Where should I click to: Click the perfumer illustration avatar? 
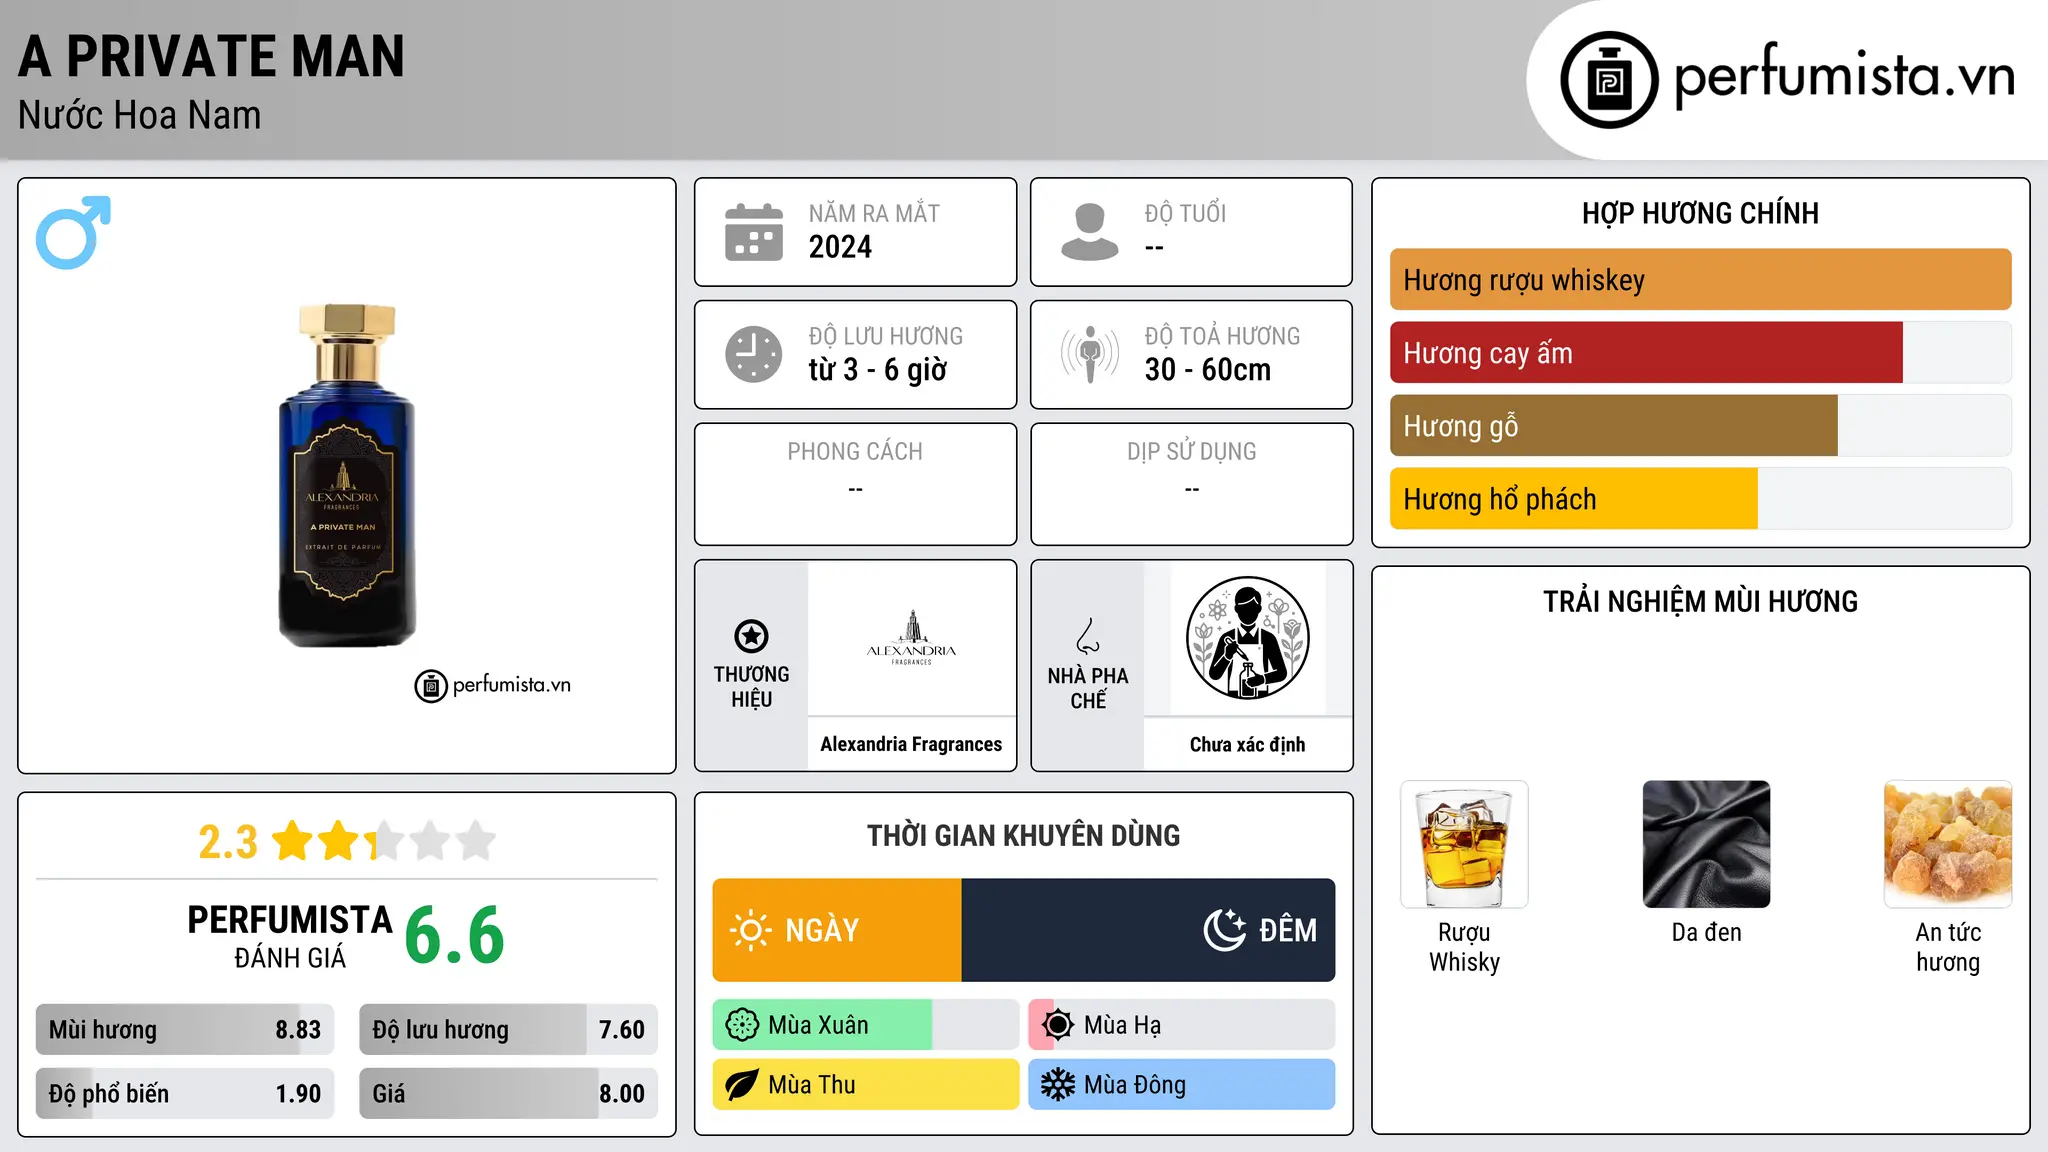[1247, 638]
